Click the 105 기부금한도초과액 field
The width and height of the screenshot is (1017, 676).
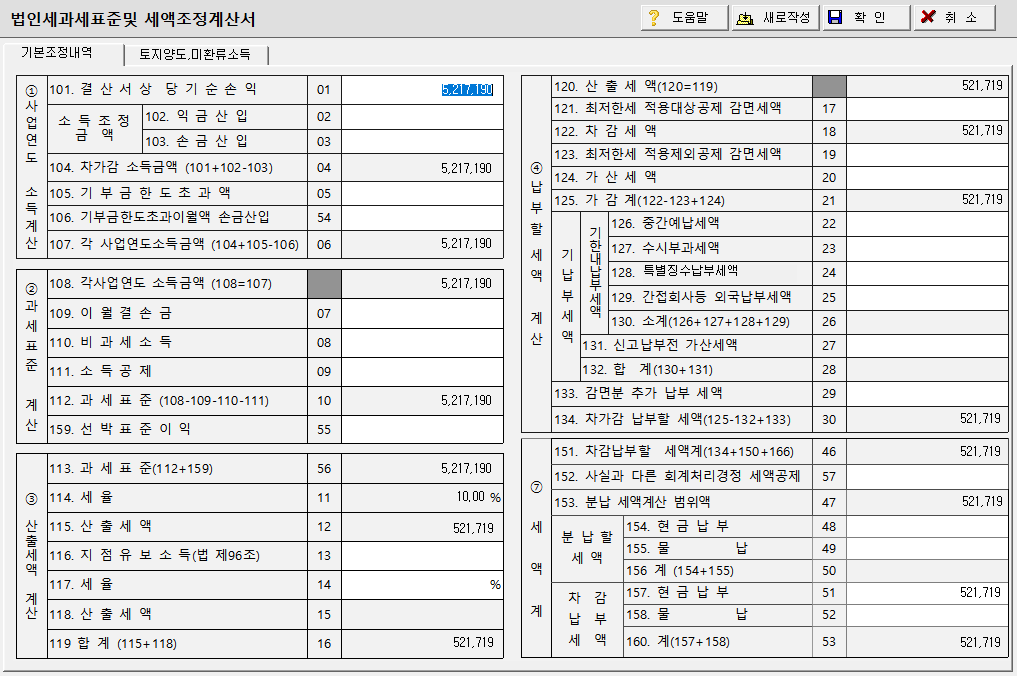coord(422,193)
